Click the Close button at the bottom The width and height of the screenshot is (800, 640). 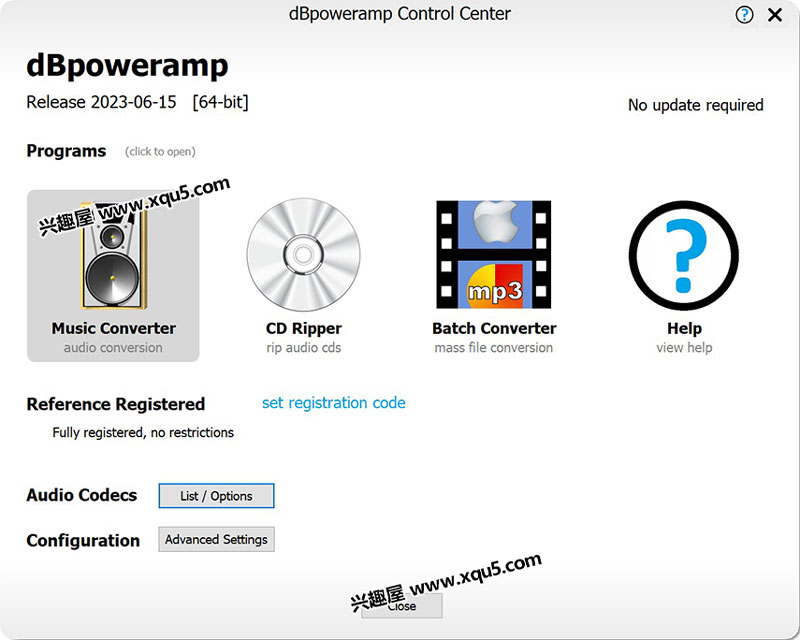402,606
